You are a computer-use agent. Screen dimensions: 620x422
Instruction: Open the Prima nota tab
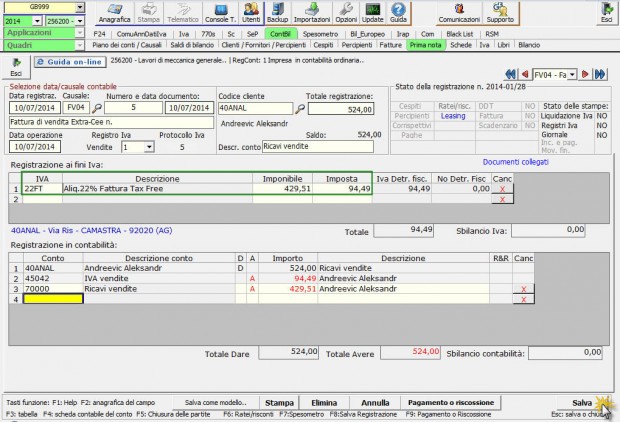click(425, 45)
